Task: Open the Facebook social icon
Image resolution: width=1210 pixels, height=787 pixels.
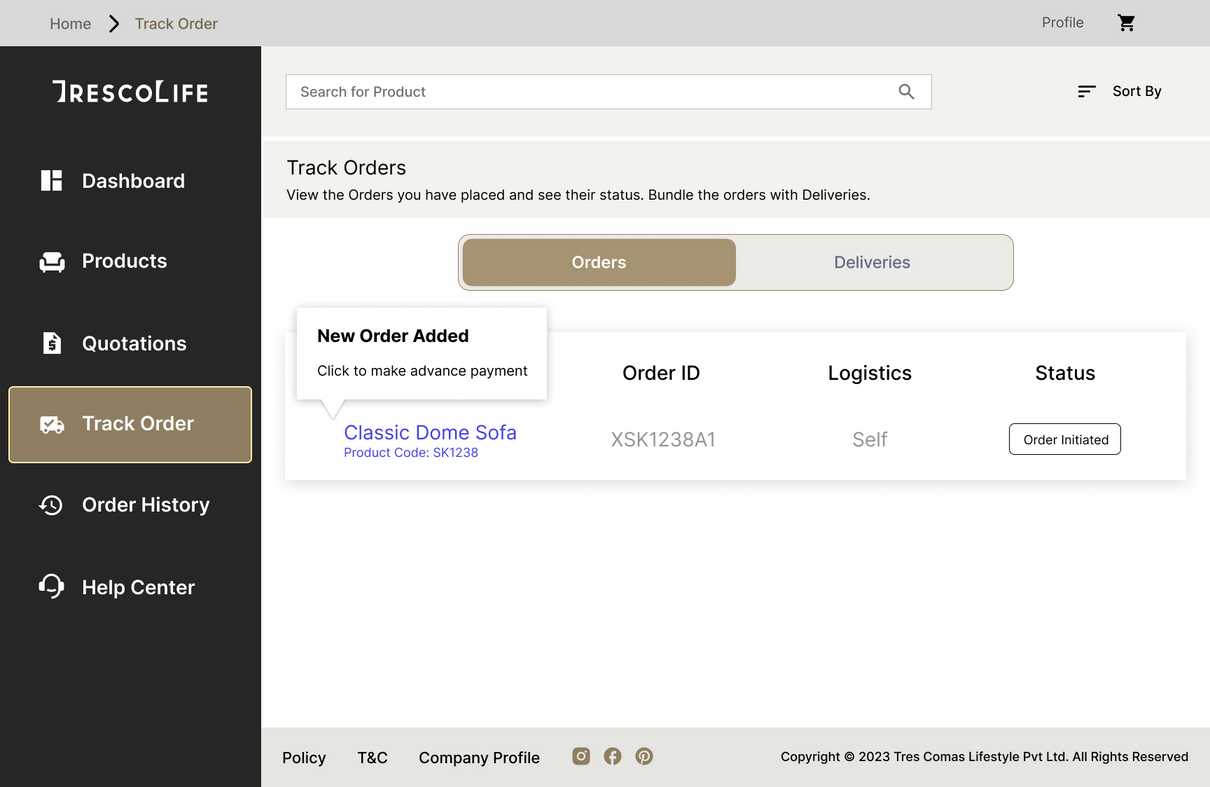Action: 613,756
